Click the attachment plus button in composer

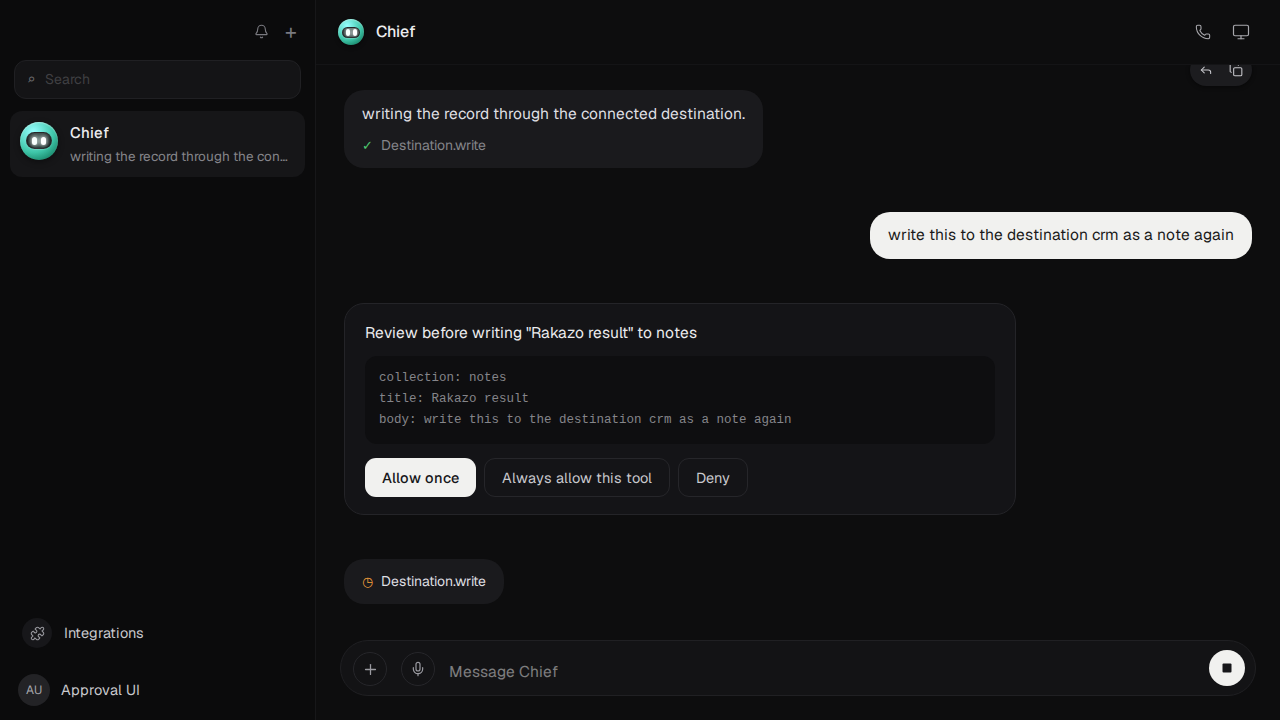[x=370, y=669]
